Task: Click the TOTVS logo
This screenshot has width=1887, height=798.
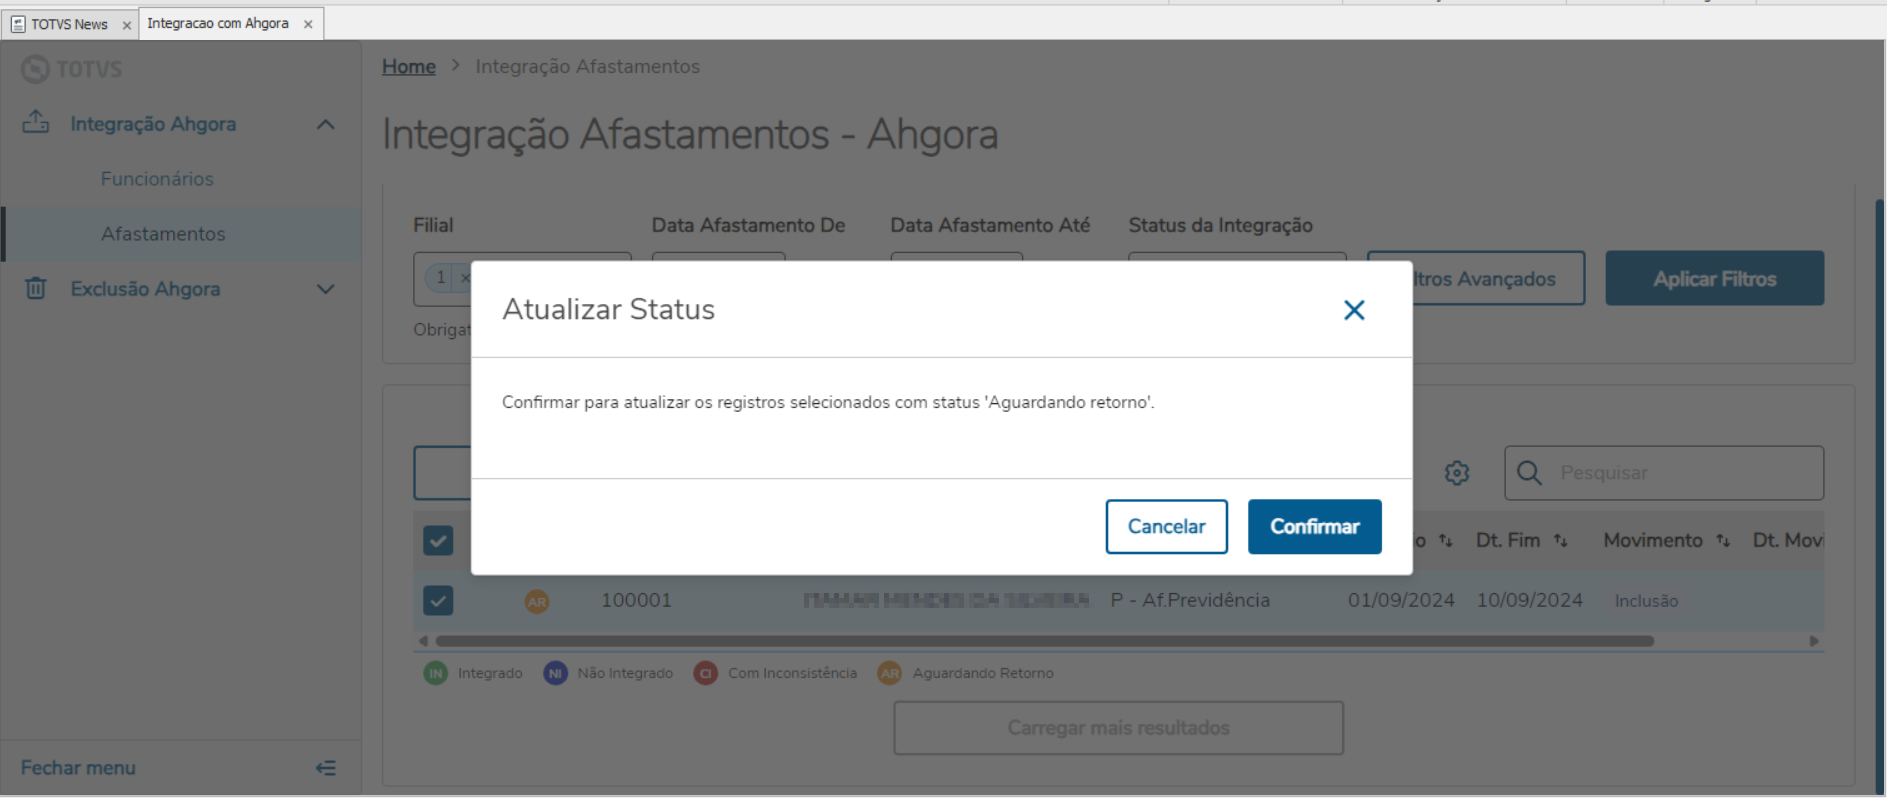Action: click(72, 69)
